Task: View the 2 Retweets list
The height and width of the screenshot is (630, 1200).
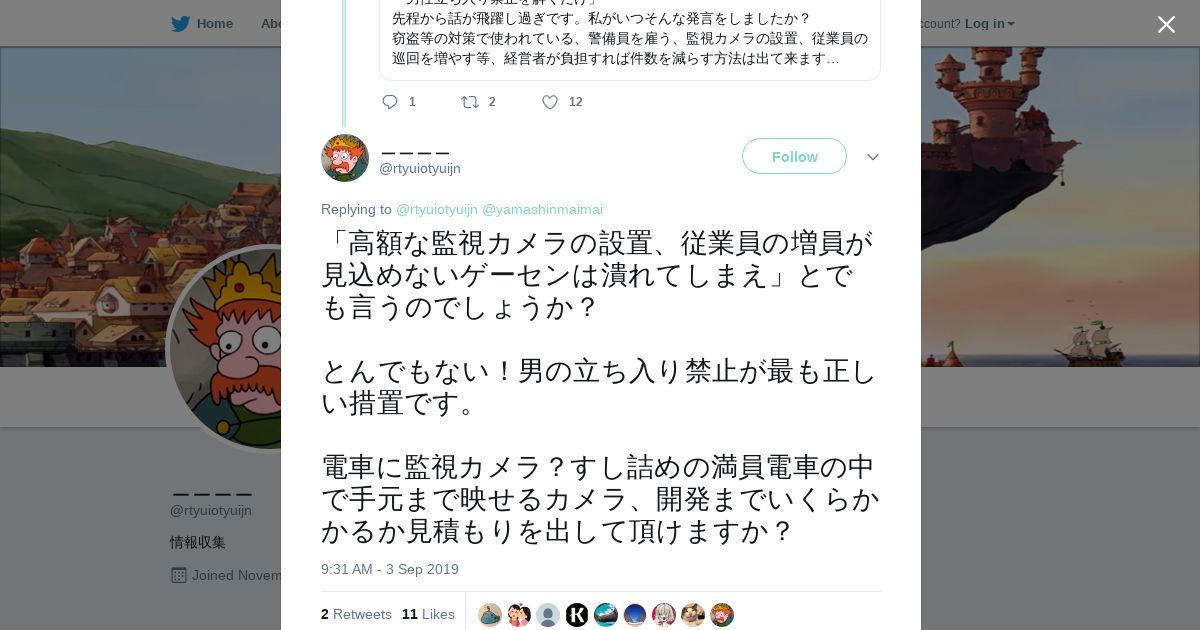Action: [x=356, y=614]
